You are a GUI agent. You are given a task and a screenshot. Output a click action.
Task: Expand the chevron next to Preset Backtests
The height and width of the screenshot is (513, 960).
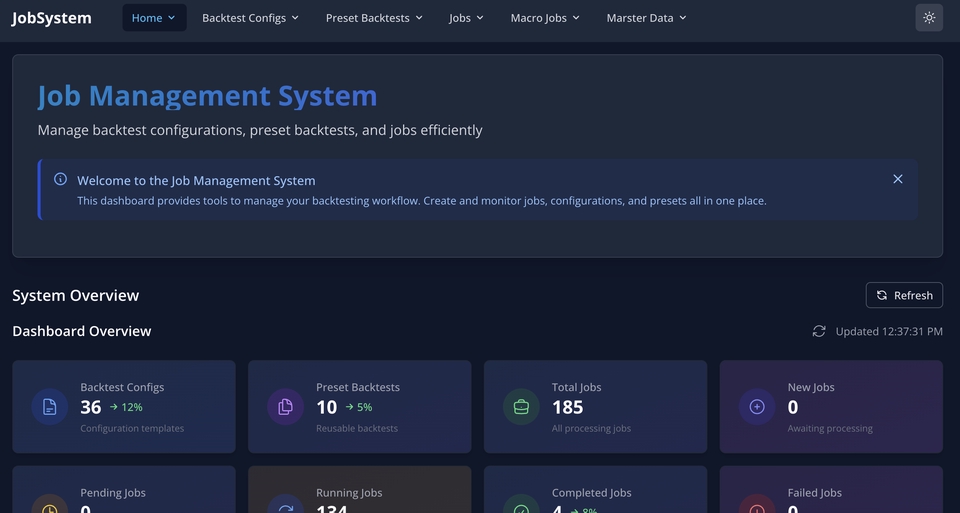pos(419,18)
